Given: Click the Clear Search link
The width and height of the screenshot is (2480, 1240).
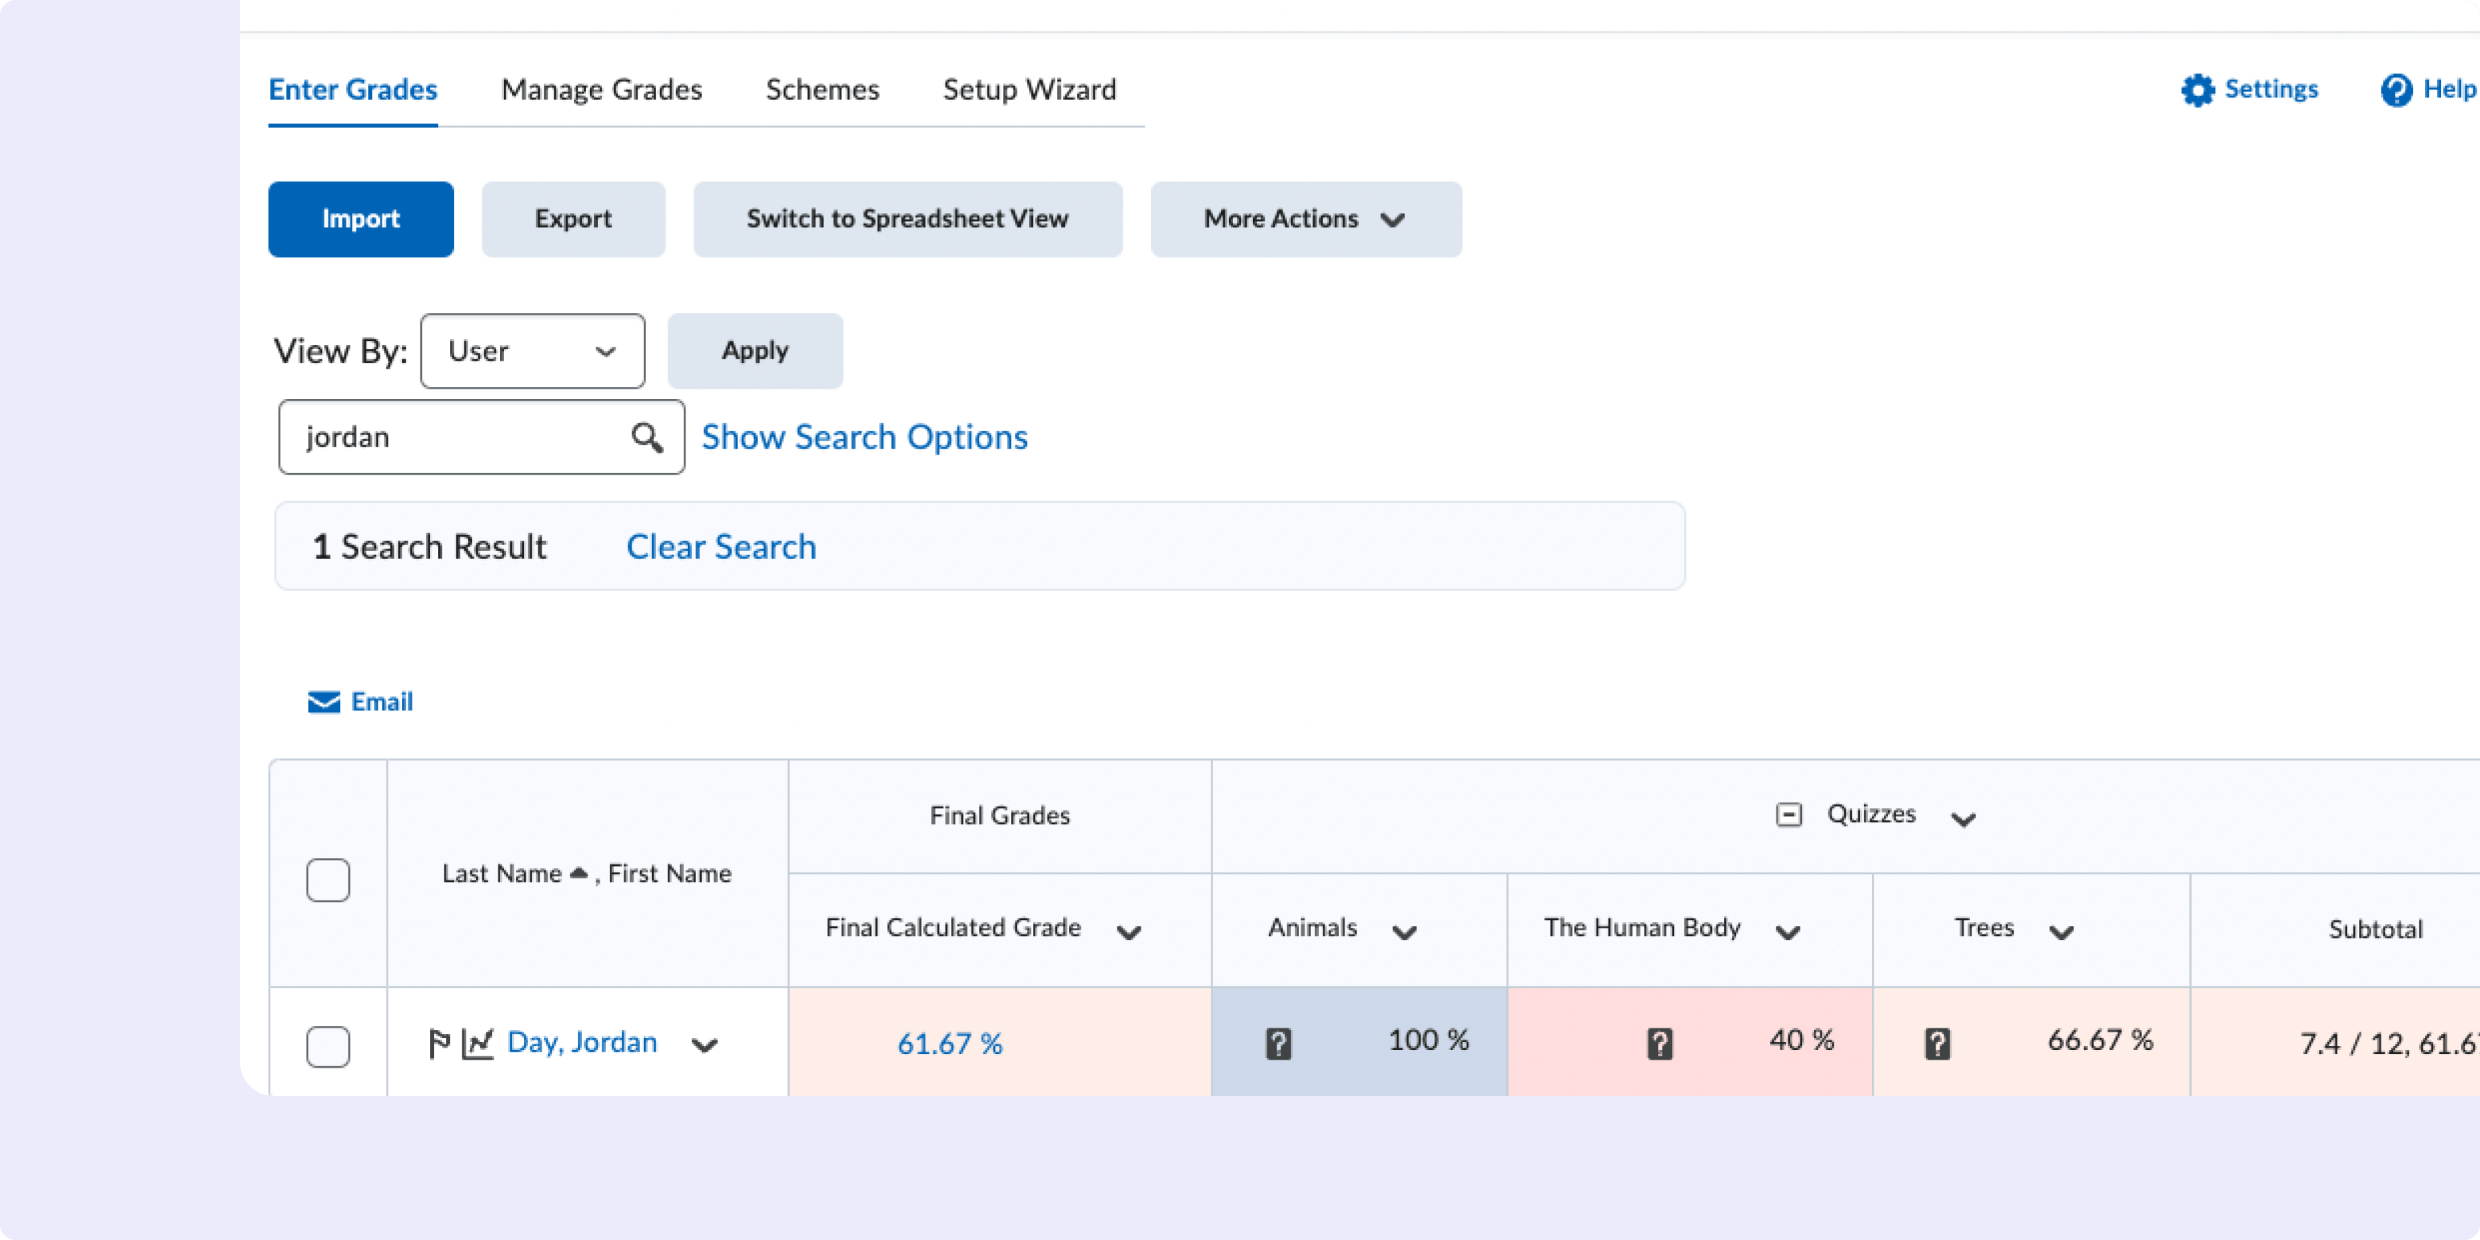Looking at the screenshot, I should coord(721,546).
